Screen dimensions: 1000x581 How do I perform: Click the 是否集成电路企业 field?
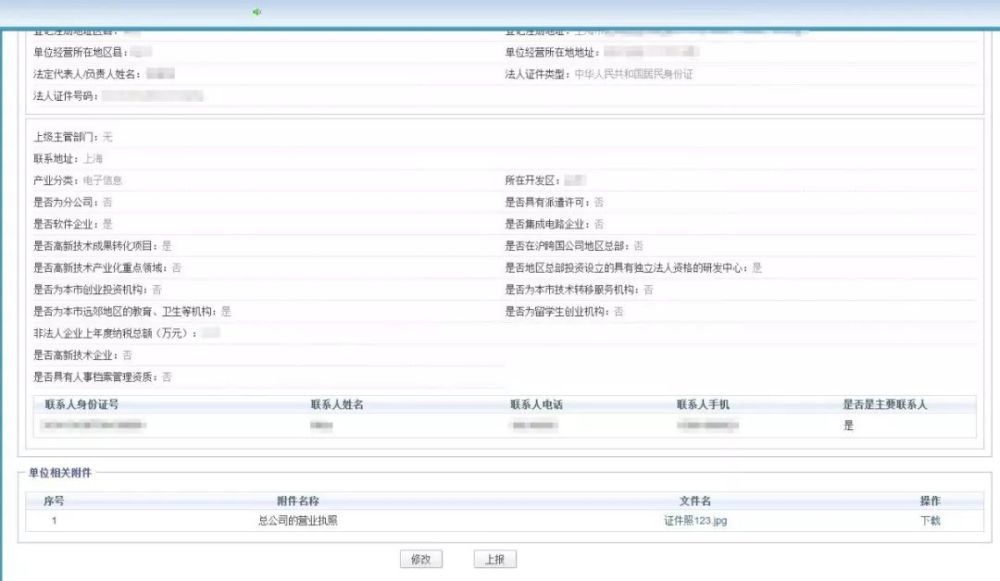(554, 224)
